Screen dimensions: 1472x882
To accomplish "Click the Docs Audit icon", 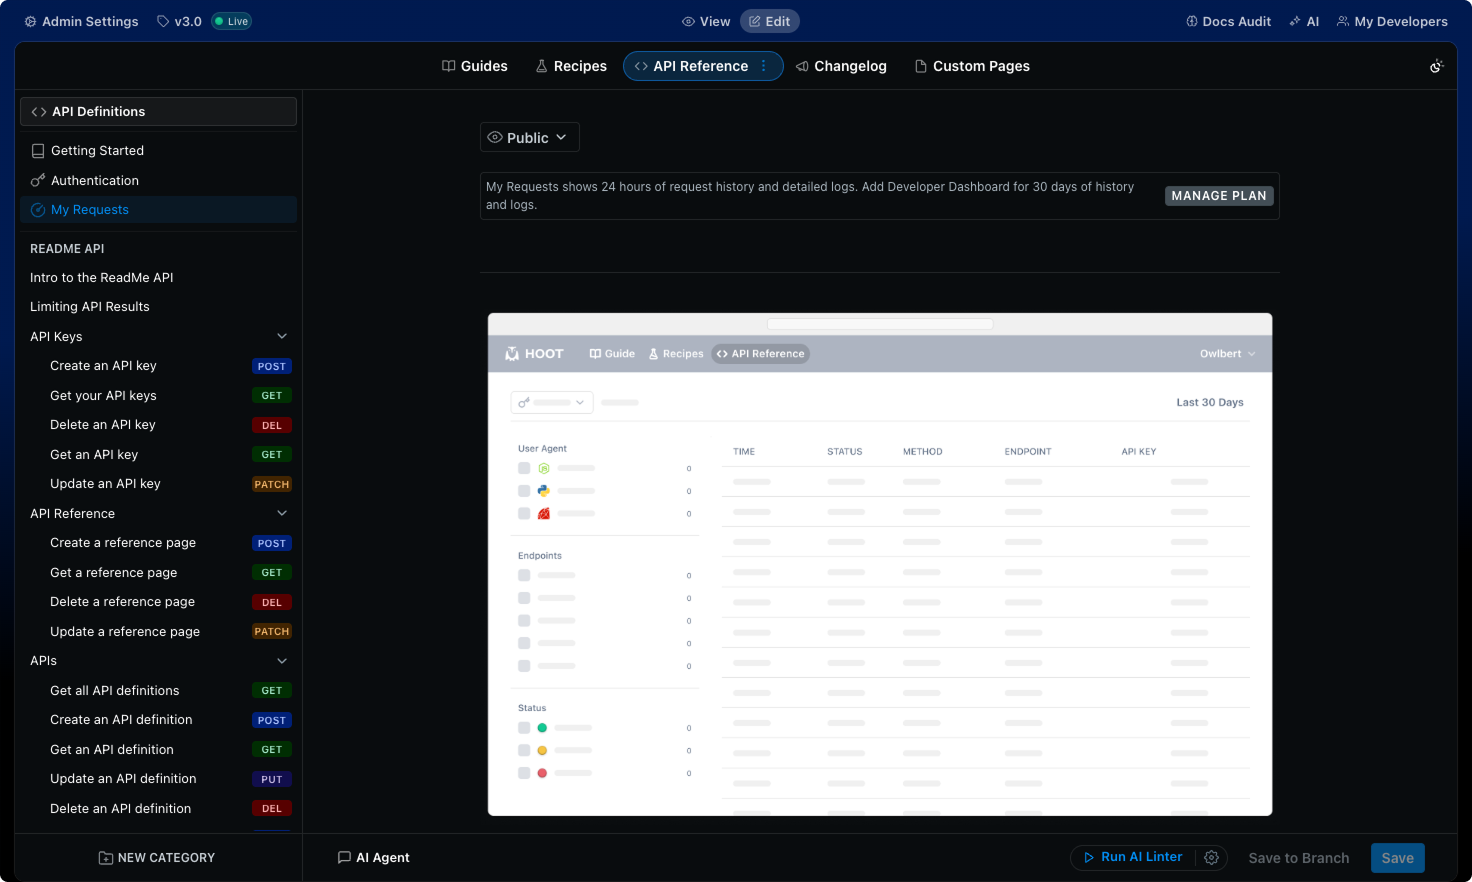I will (1192, 21).
